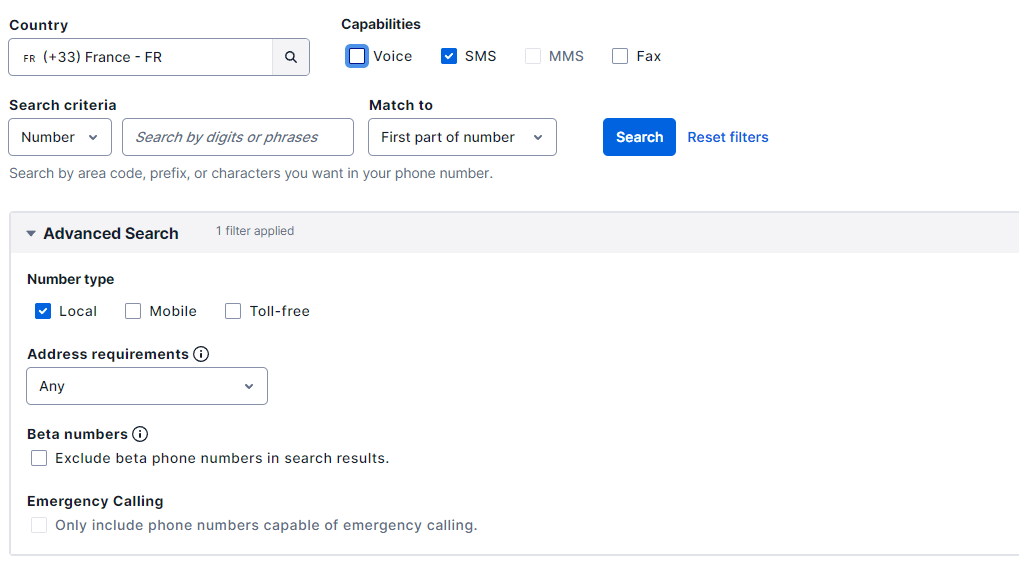Exclude beta phone numbers checkbox
1019x564 pixels.
pyautogui.click(x=39, y=458)
